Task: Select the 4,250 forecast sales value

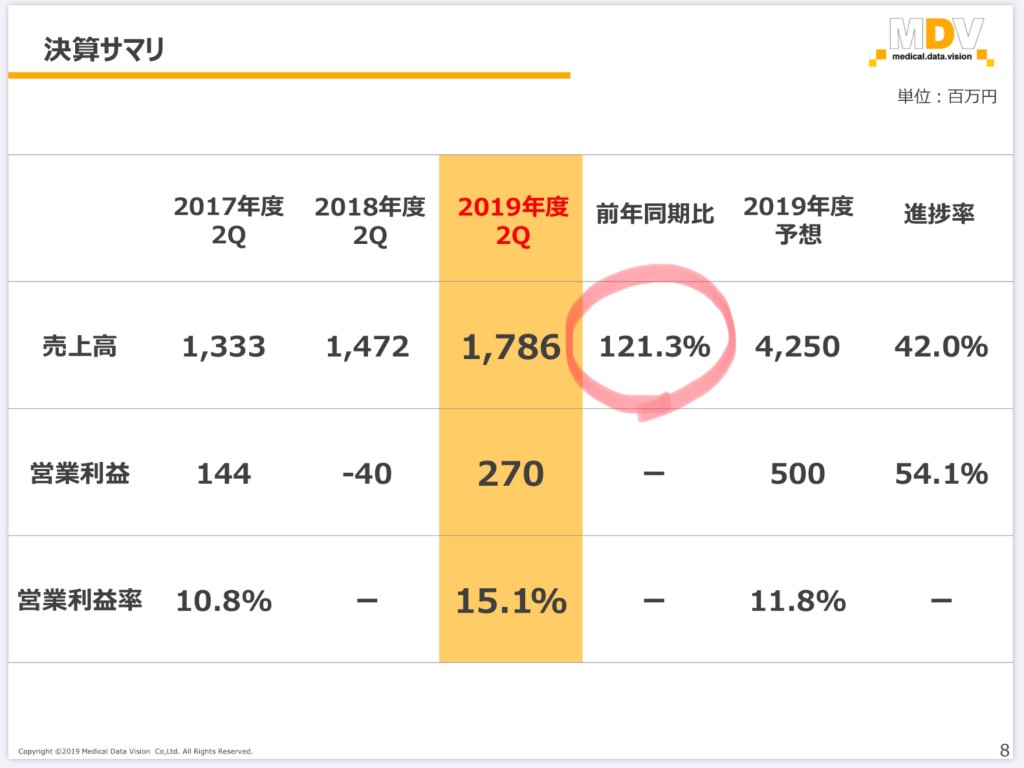Action: [x=797, y=347]
